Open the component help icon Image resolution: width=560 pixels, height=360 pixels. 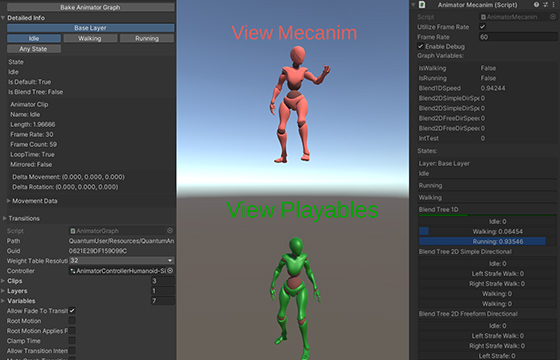coord(536,5)
